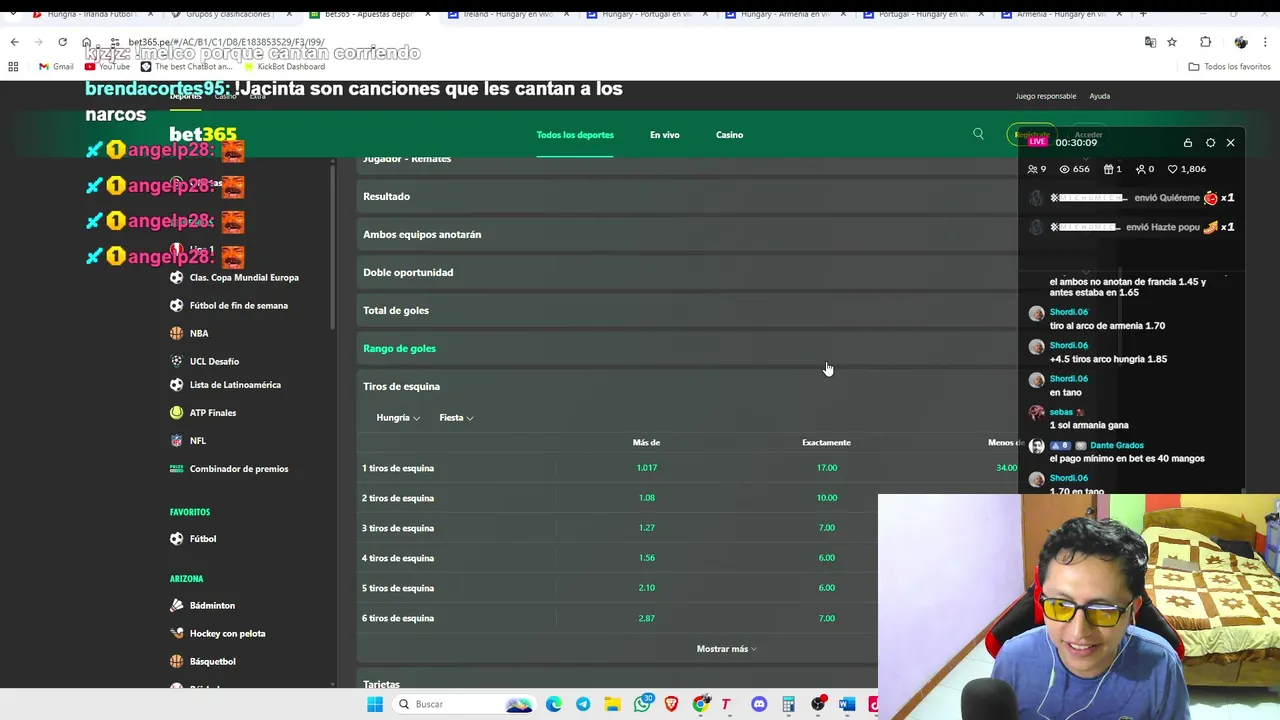Open KickBot Dashboard bookmark
This screenshot has width=1280, height=720.
tap(284, 67)
